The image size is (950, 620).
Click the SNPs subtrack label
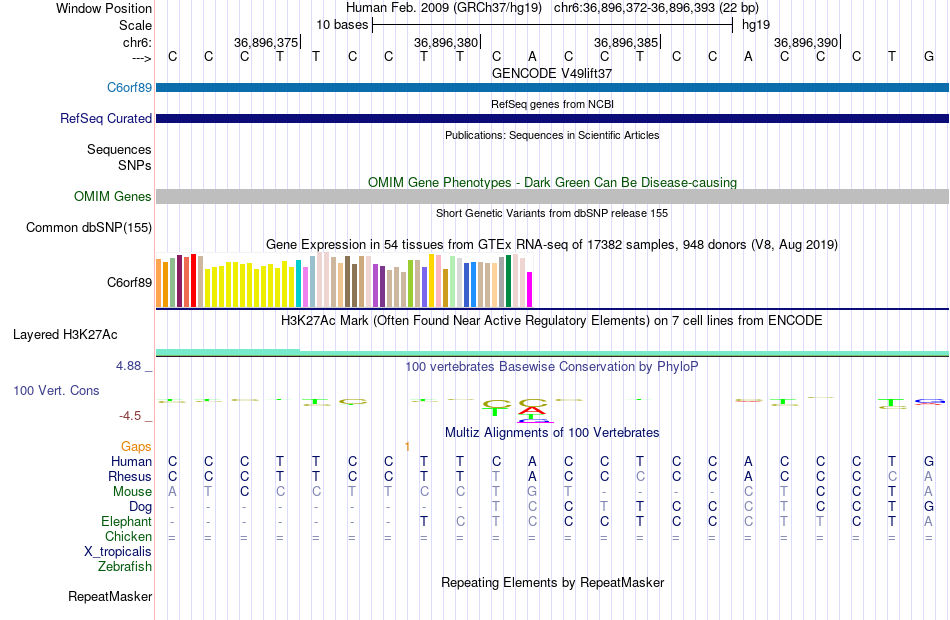(x=135, y=165)
